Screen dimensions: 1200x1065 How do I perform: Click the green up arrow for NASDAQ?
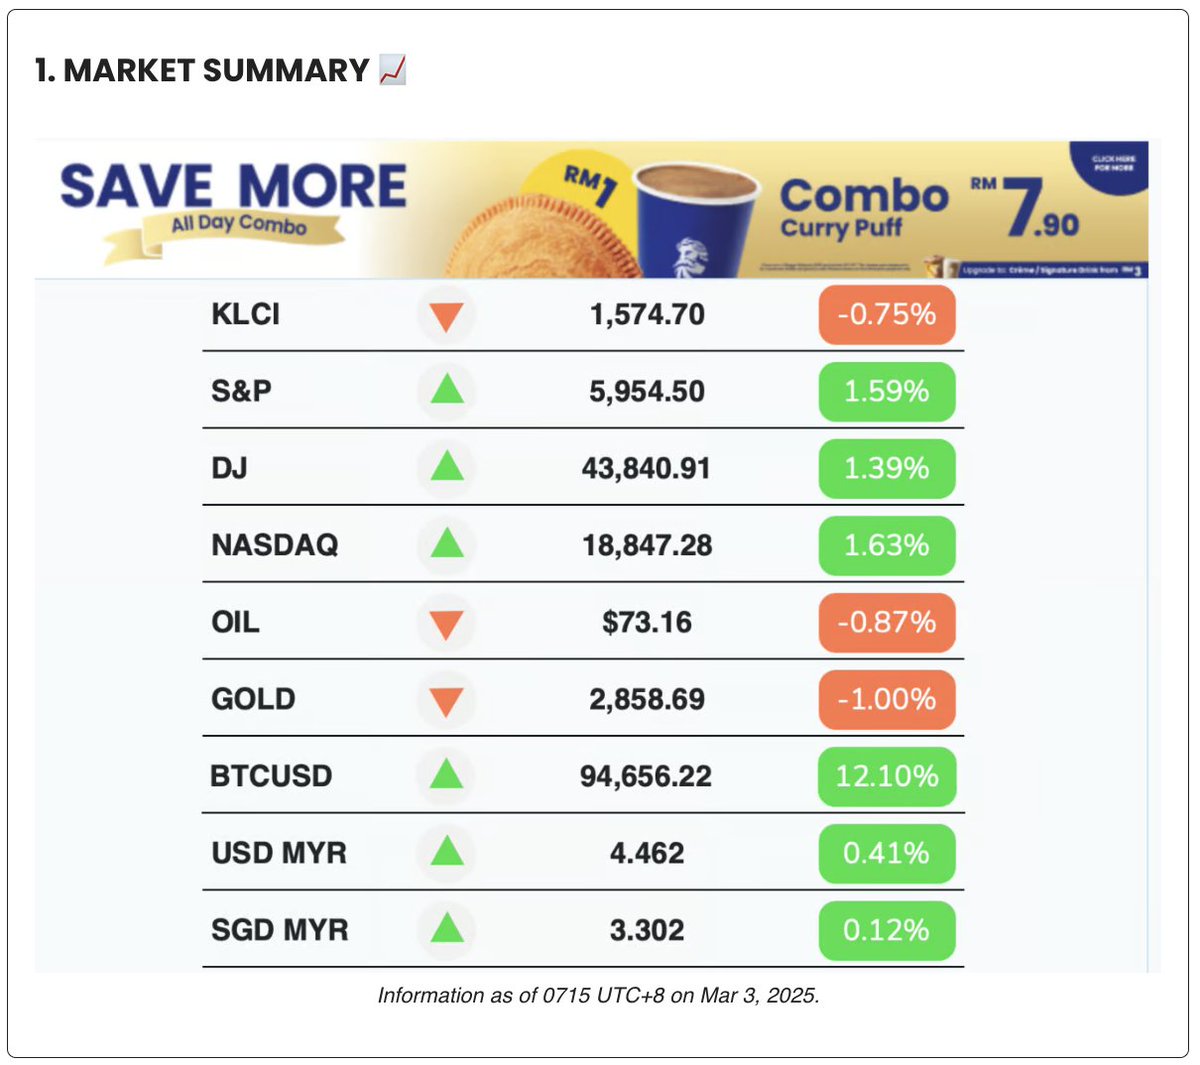[447, 543]
